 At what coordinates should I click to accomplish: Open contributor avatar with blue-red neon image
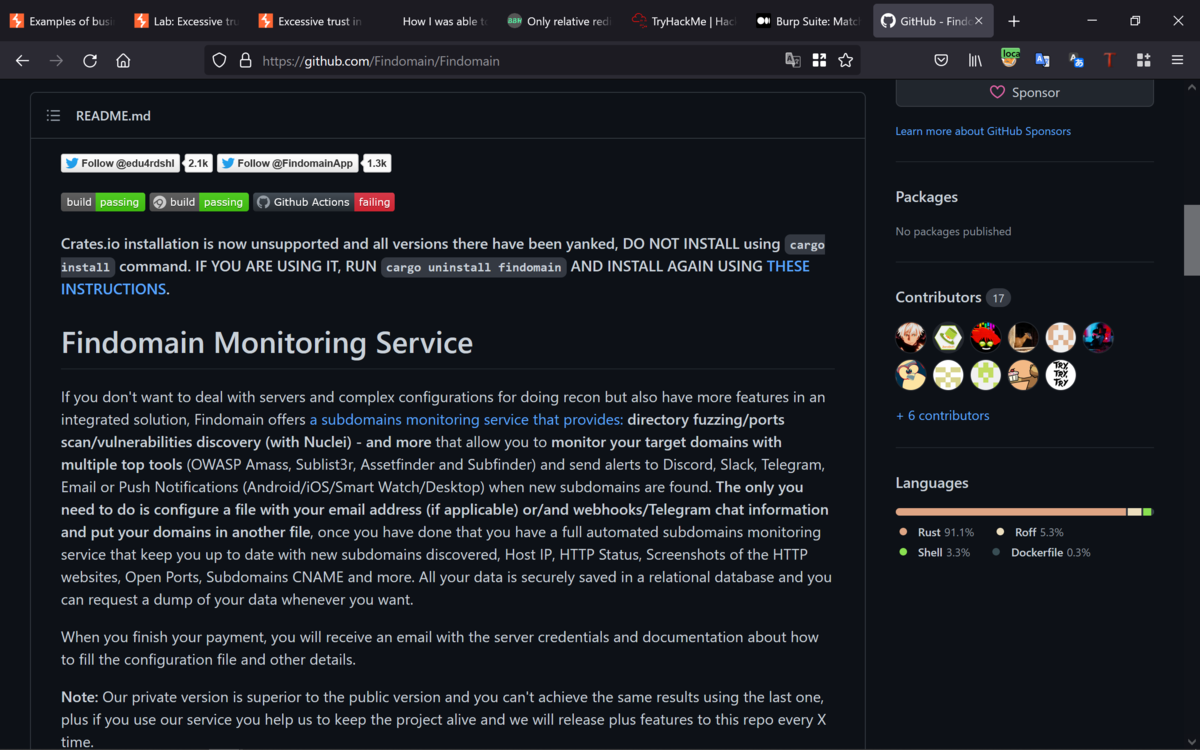1098,337
